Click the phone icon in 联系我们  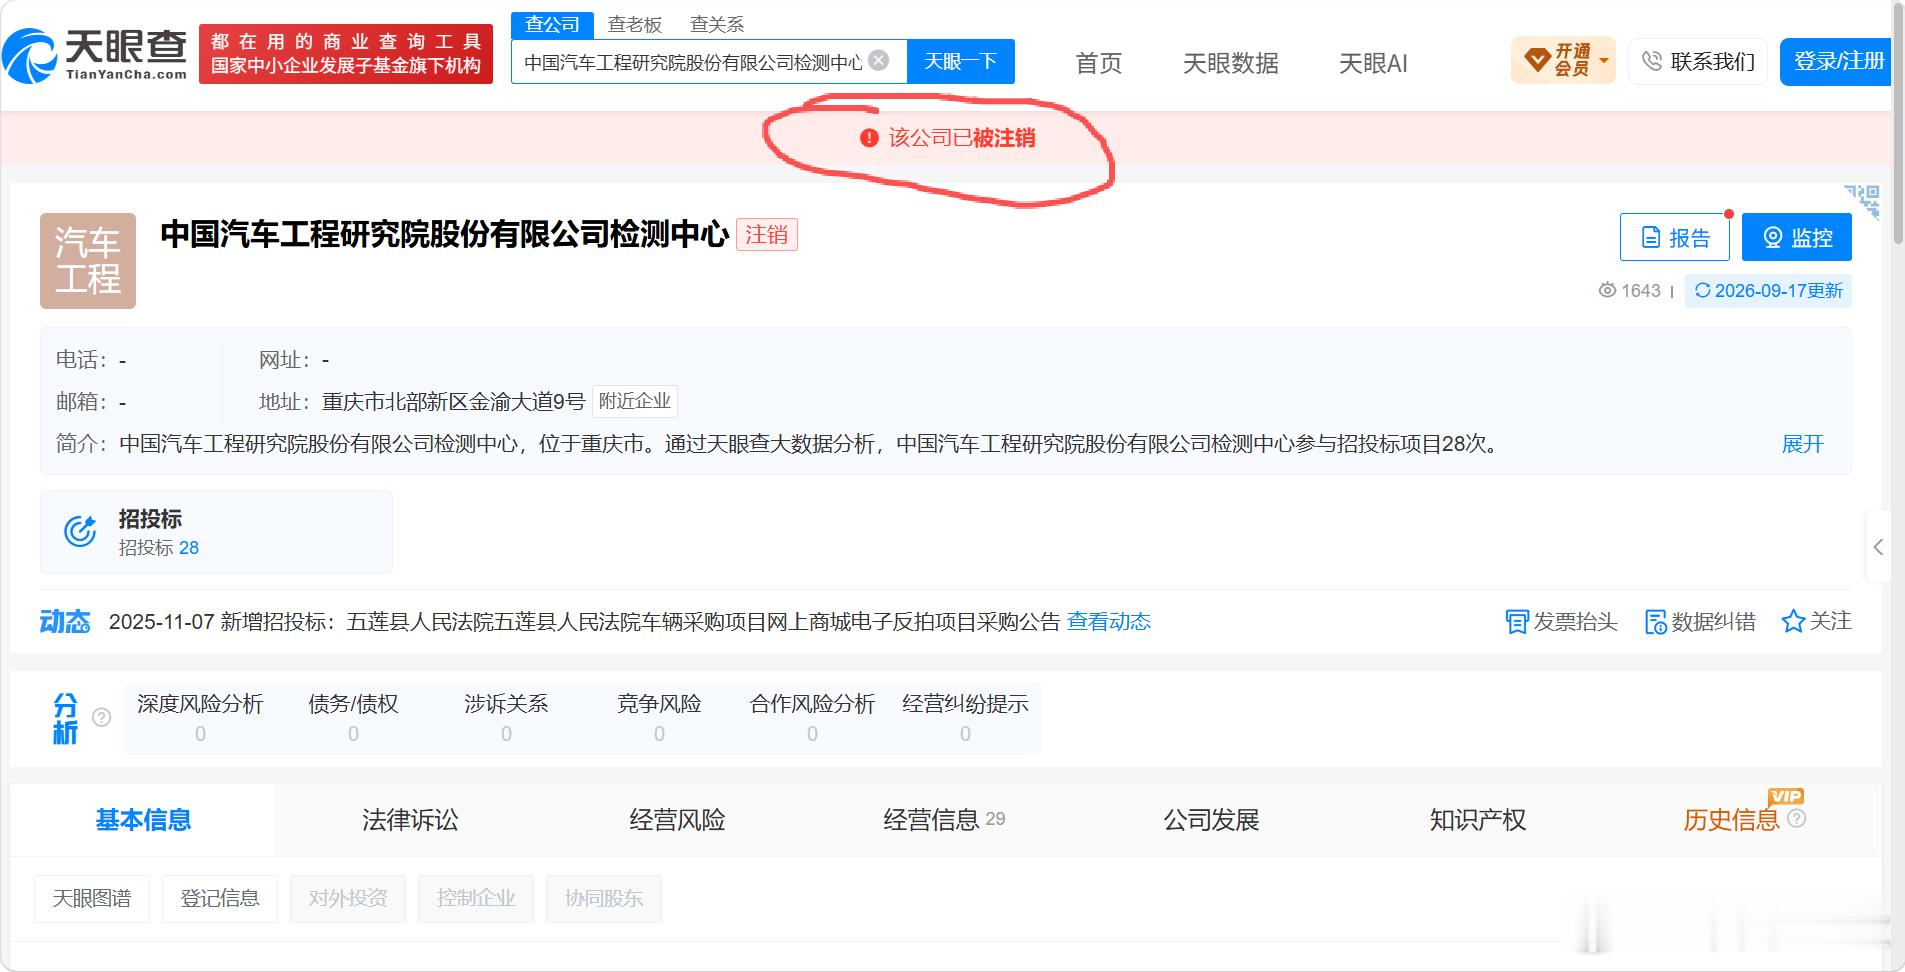tap(1652, 61)
